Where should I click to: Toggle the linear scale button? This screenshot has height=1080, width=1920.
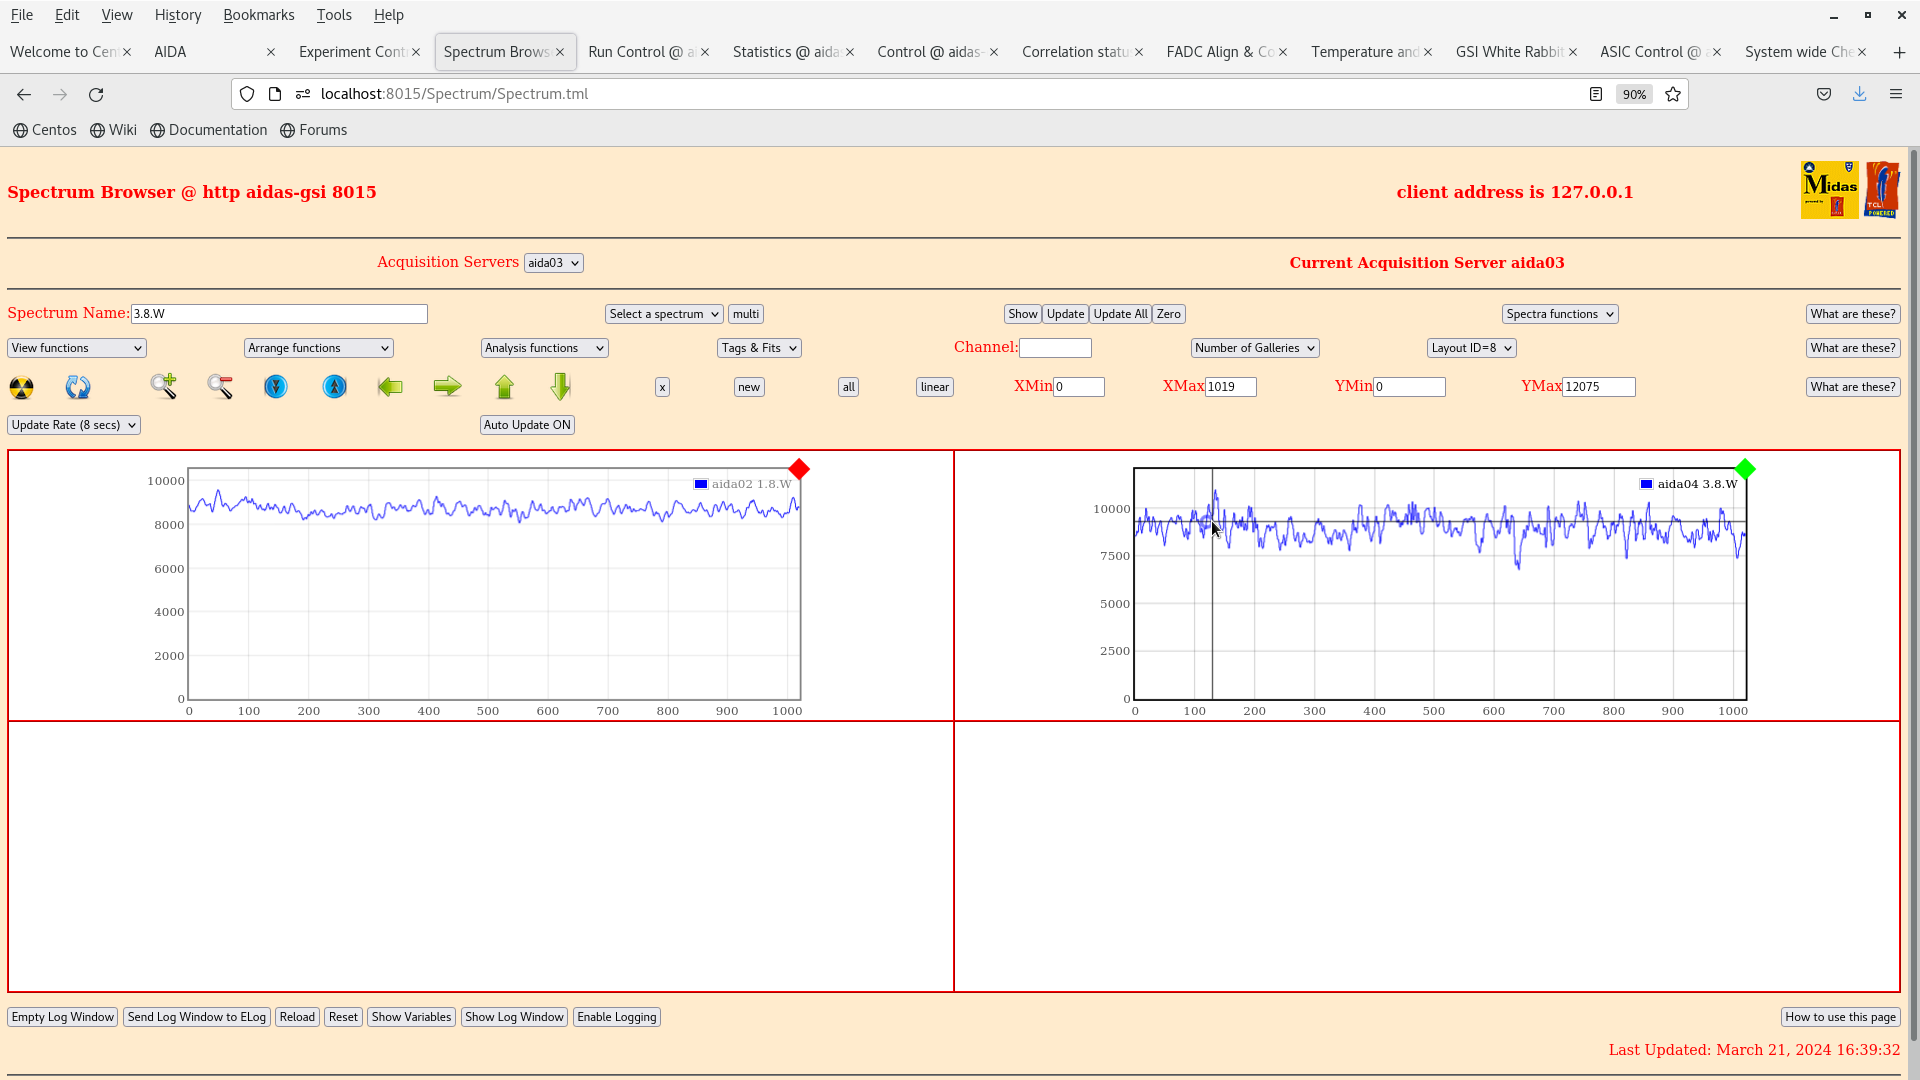[934, 387]
